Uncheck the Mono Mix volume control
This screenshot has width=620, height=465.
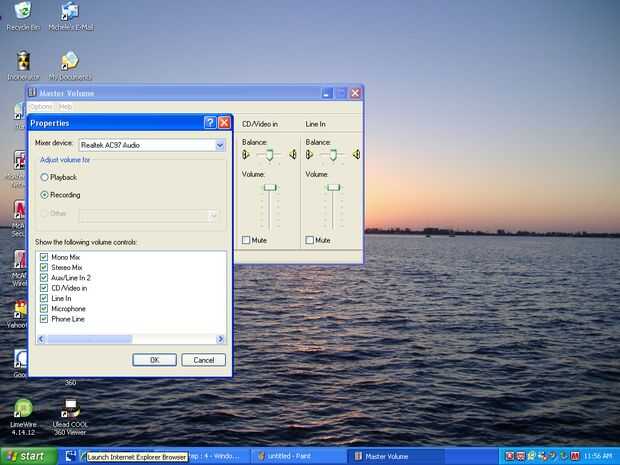[44, 257]
